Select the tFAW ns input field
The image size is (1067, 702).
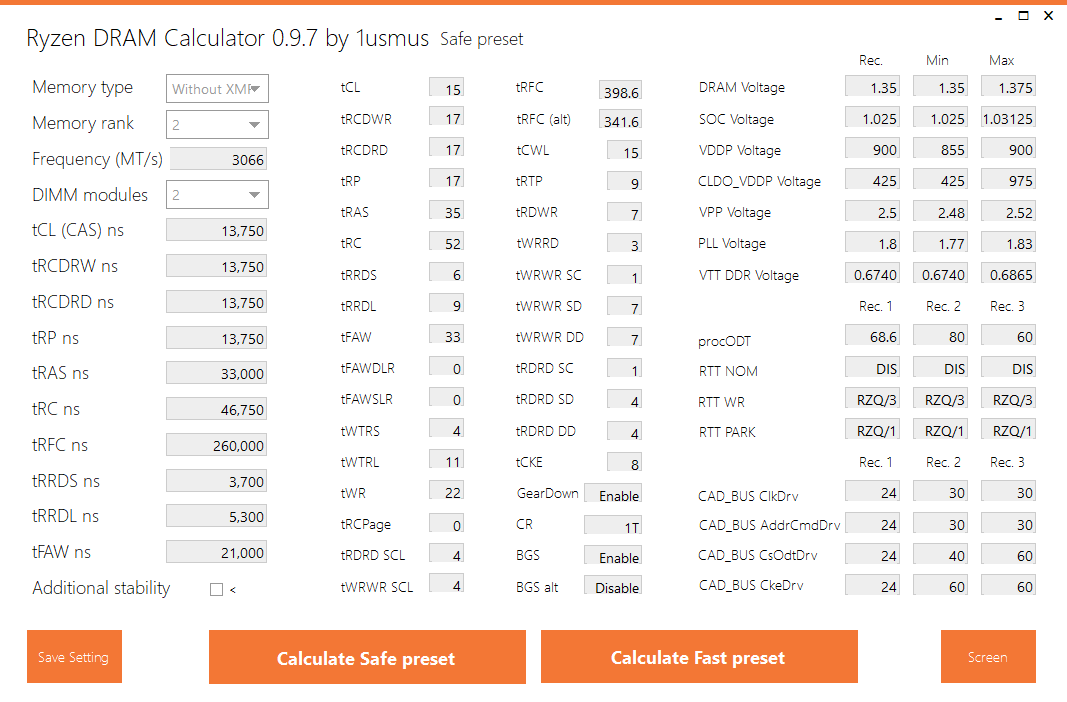coord(216,552)
